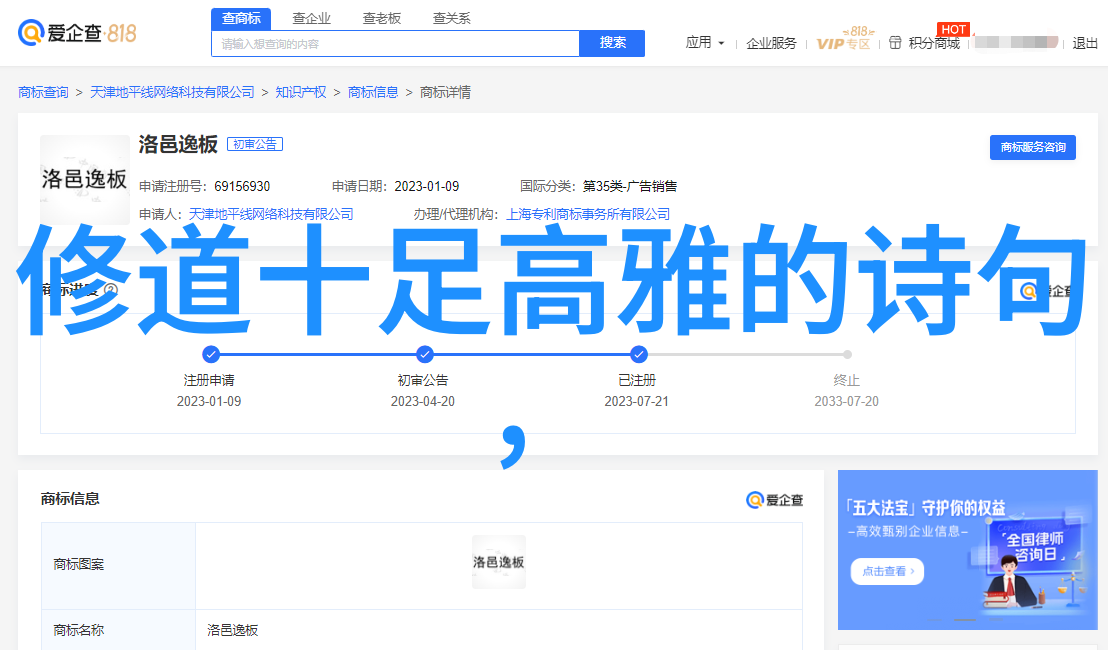Open 天津地平线网络科技有限公司 in the breadcrumb
1108x650 pixels.
click(172, 93)
